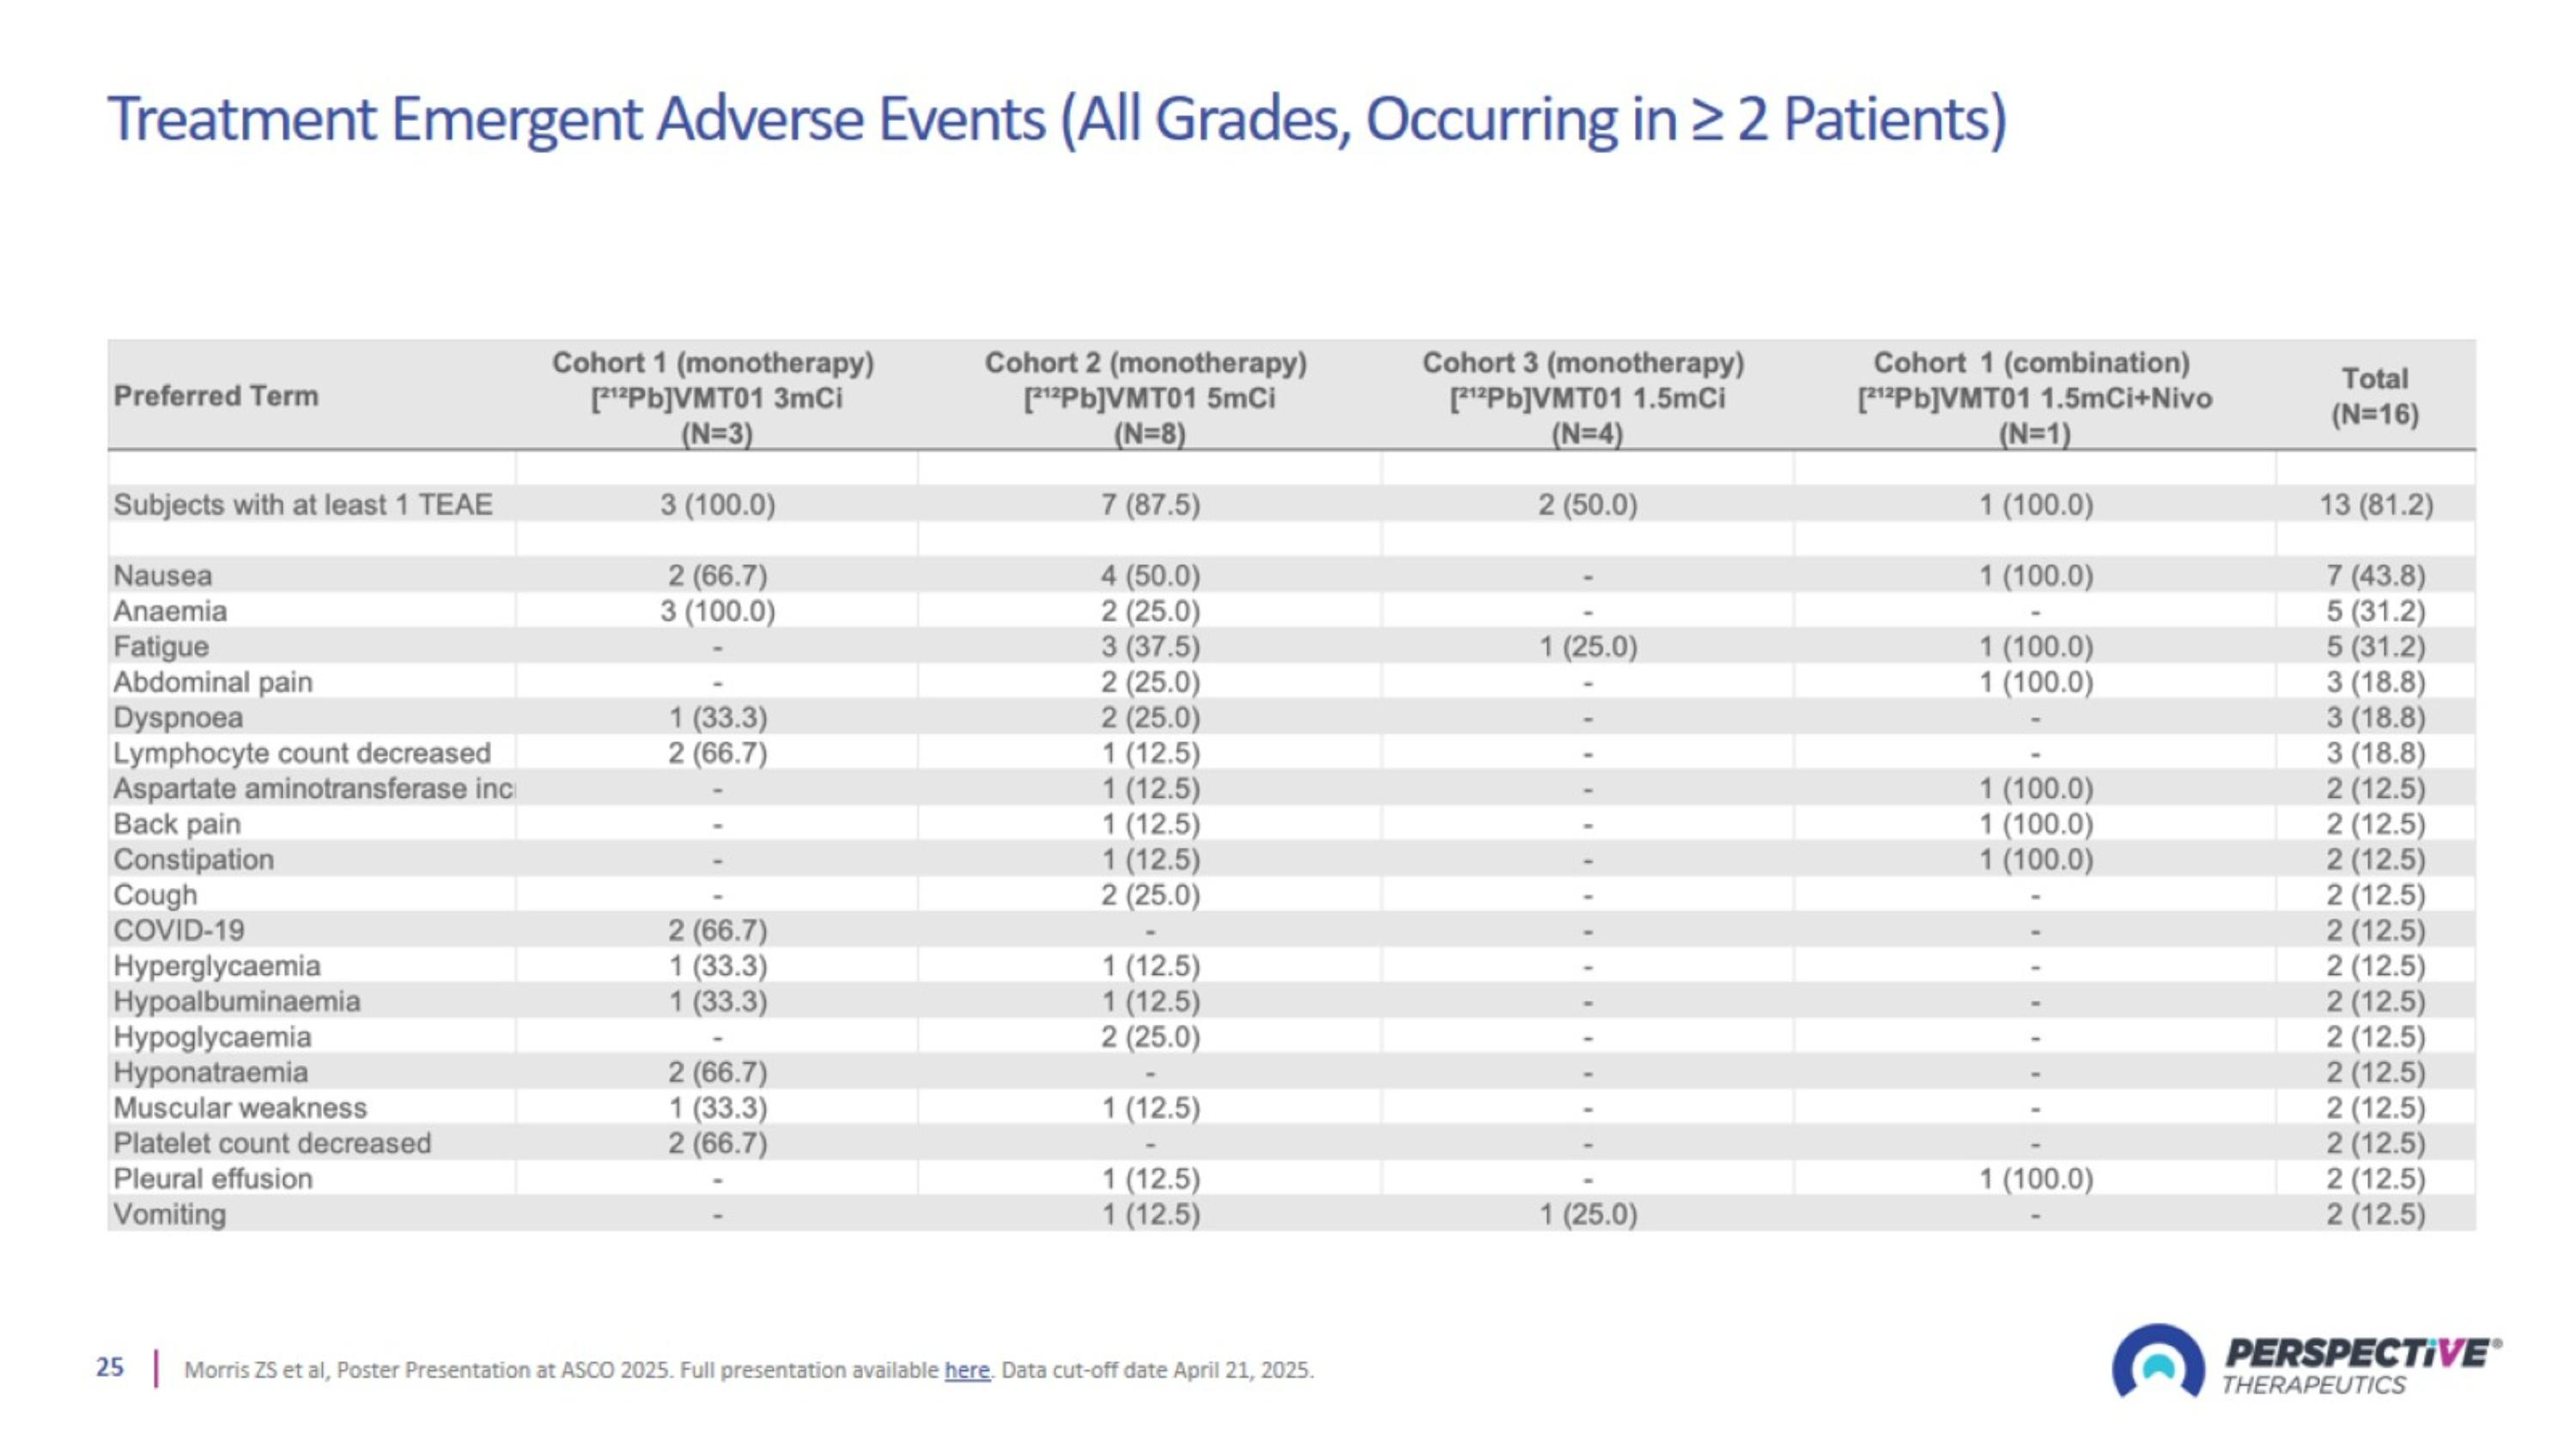Viewport: 2576px width, 1449px height.
Task: Click the Pleural effusion row label
Action: pyautogui.click(x=213, y=1179)
